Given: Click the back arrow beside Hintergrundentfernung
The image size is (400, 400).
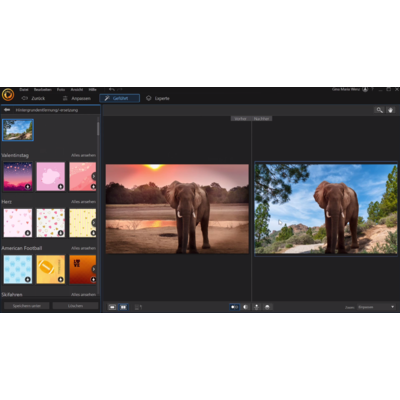Looking at the screenshot, I should coord(7,110).
